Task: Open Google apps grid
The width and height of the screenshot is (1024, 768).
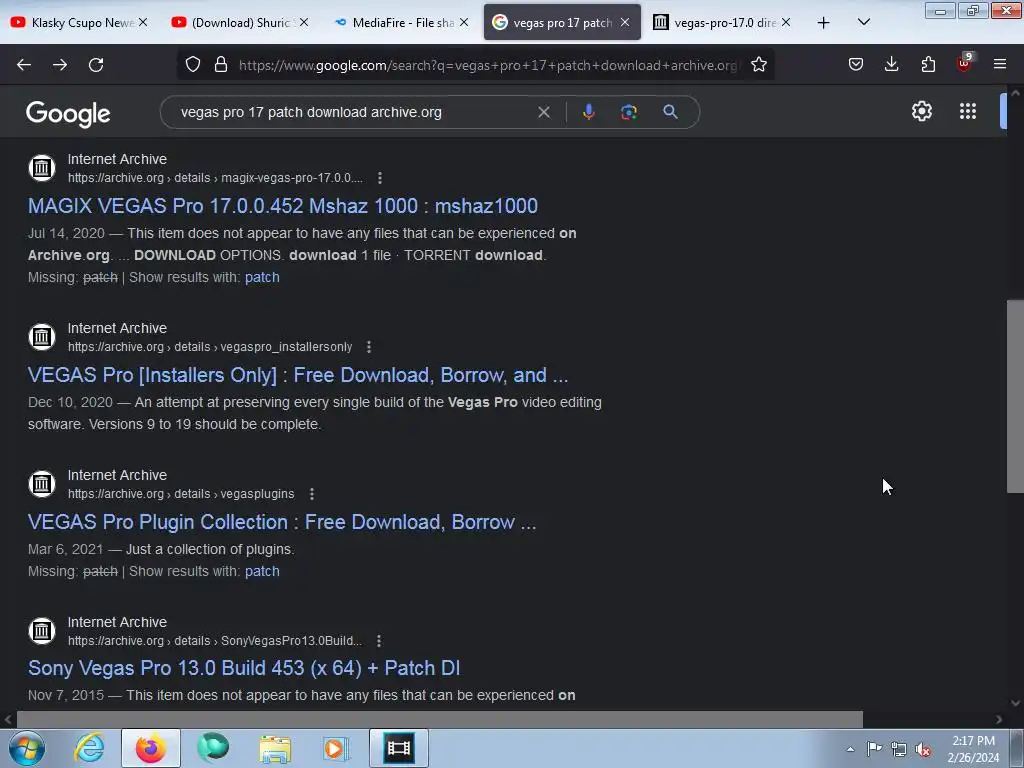Action: [x=968, y=111]
